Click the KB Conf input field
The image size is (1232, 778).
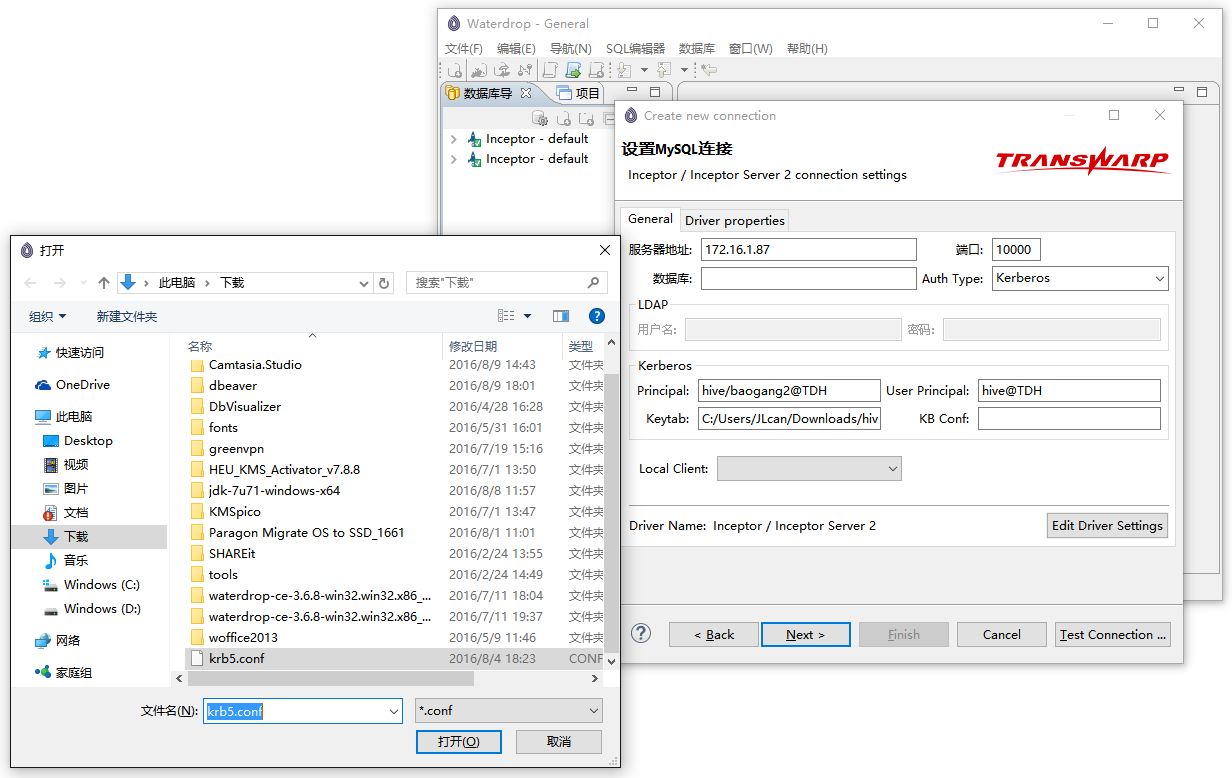(1069, 418)
